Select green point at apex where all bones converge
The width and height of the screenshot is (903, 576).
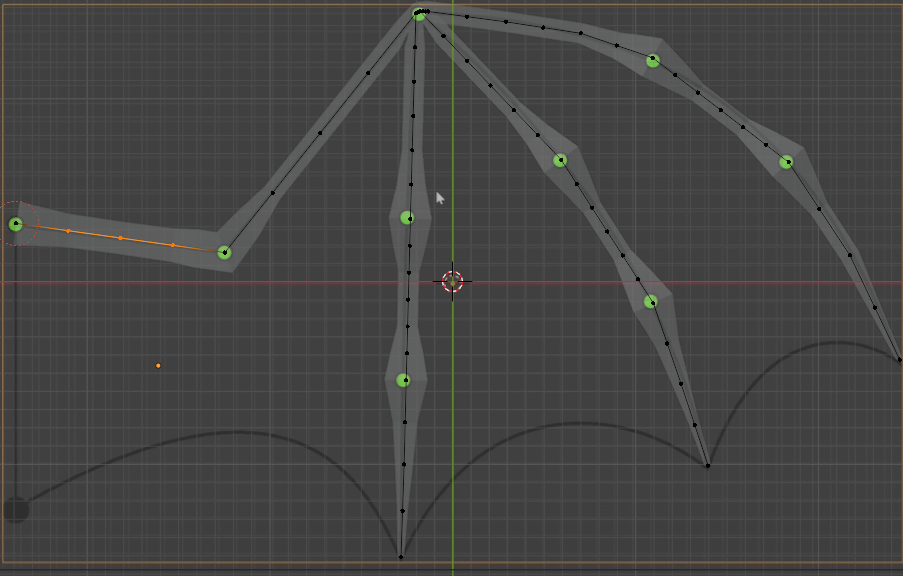point(419,14)
